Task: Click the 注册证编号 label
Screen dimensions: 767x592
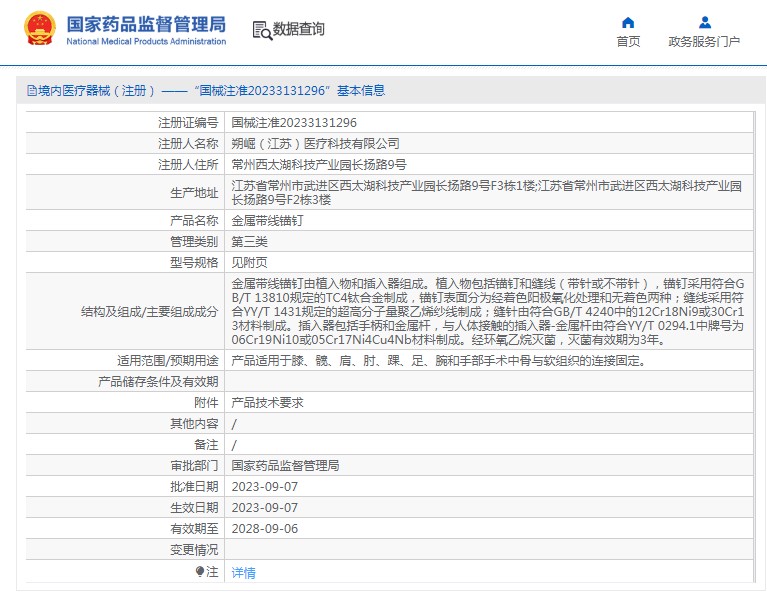Action: point(188,123)
